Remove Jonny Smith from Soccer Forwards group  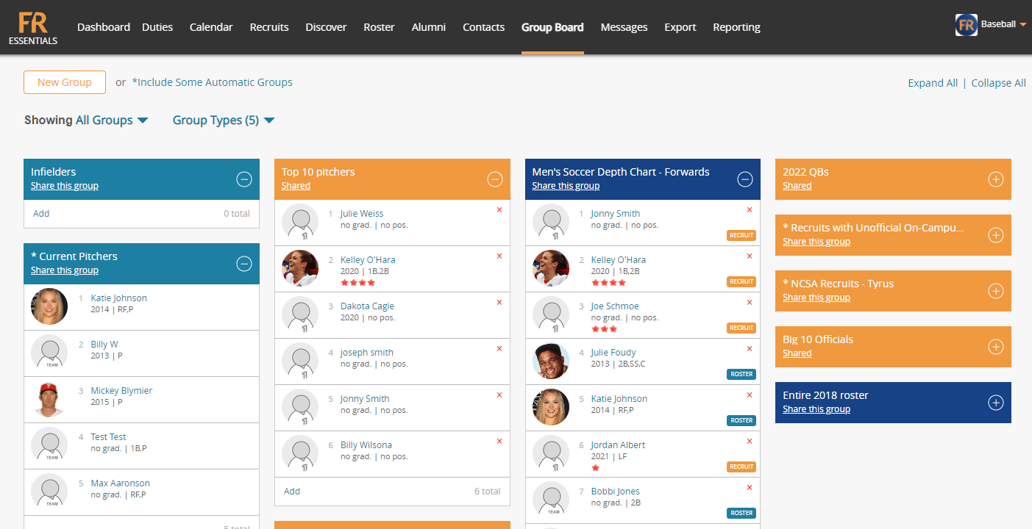point(749,210)
